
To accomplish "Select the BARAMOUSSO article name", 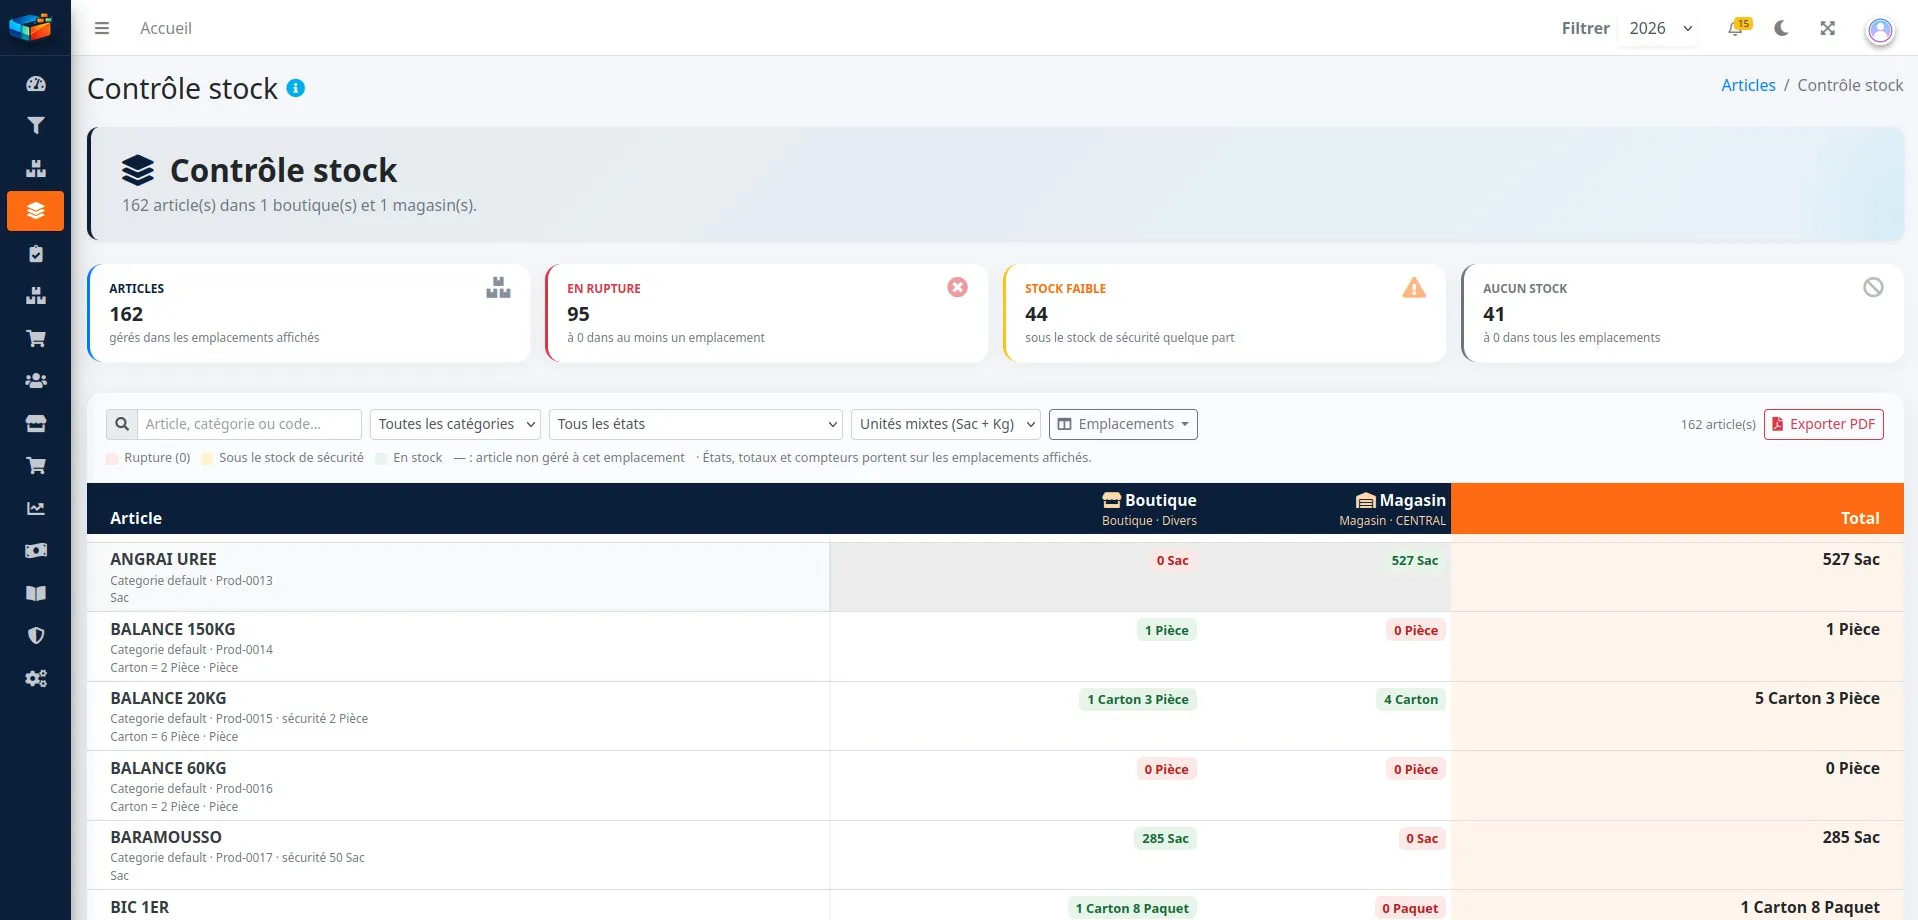I will click(x=166, y=837).
